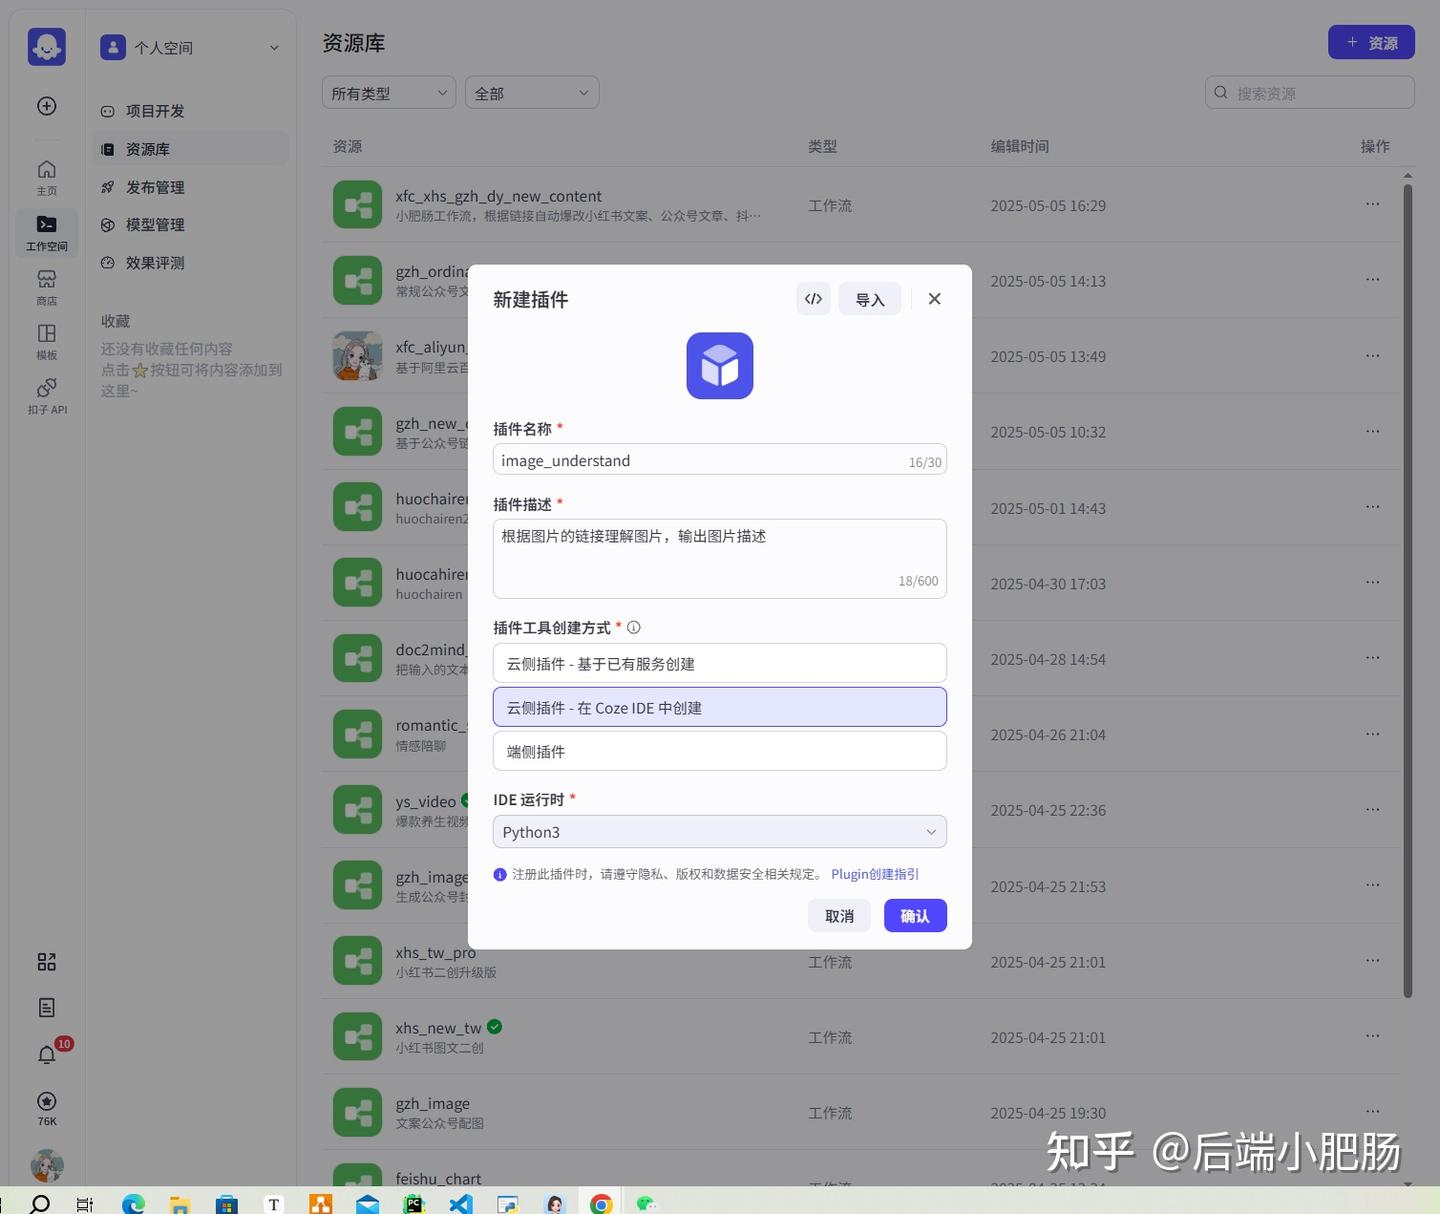Open the 全部 filter dropdown
This screenshot has width=1440, height=1214.
coord(532,93)
